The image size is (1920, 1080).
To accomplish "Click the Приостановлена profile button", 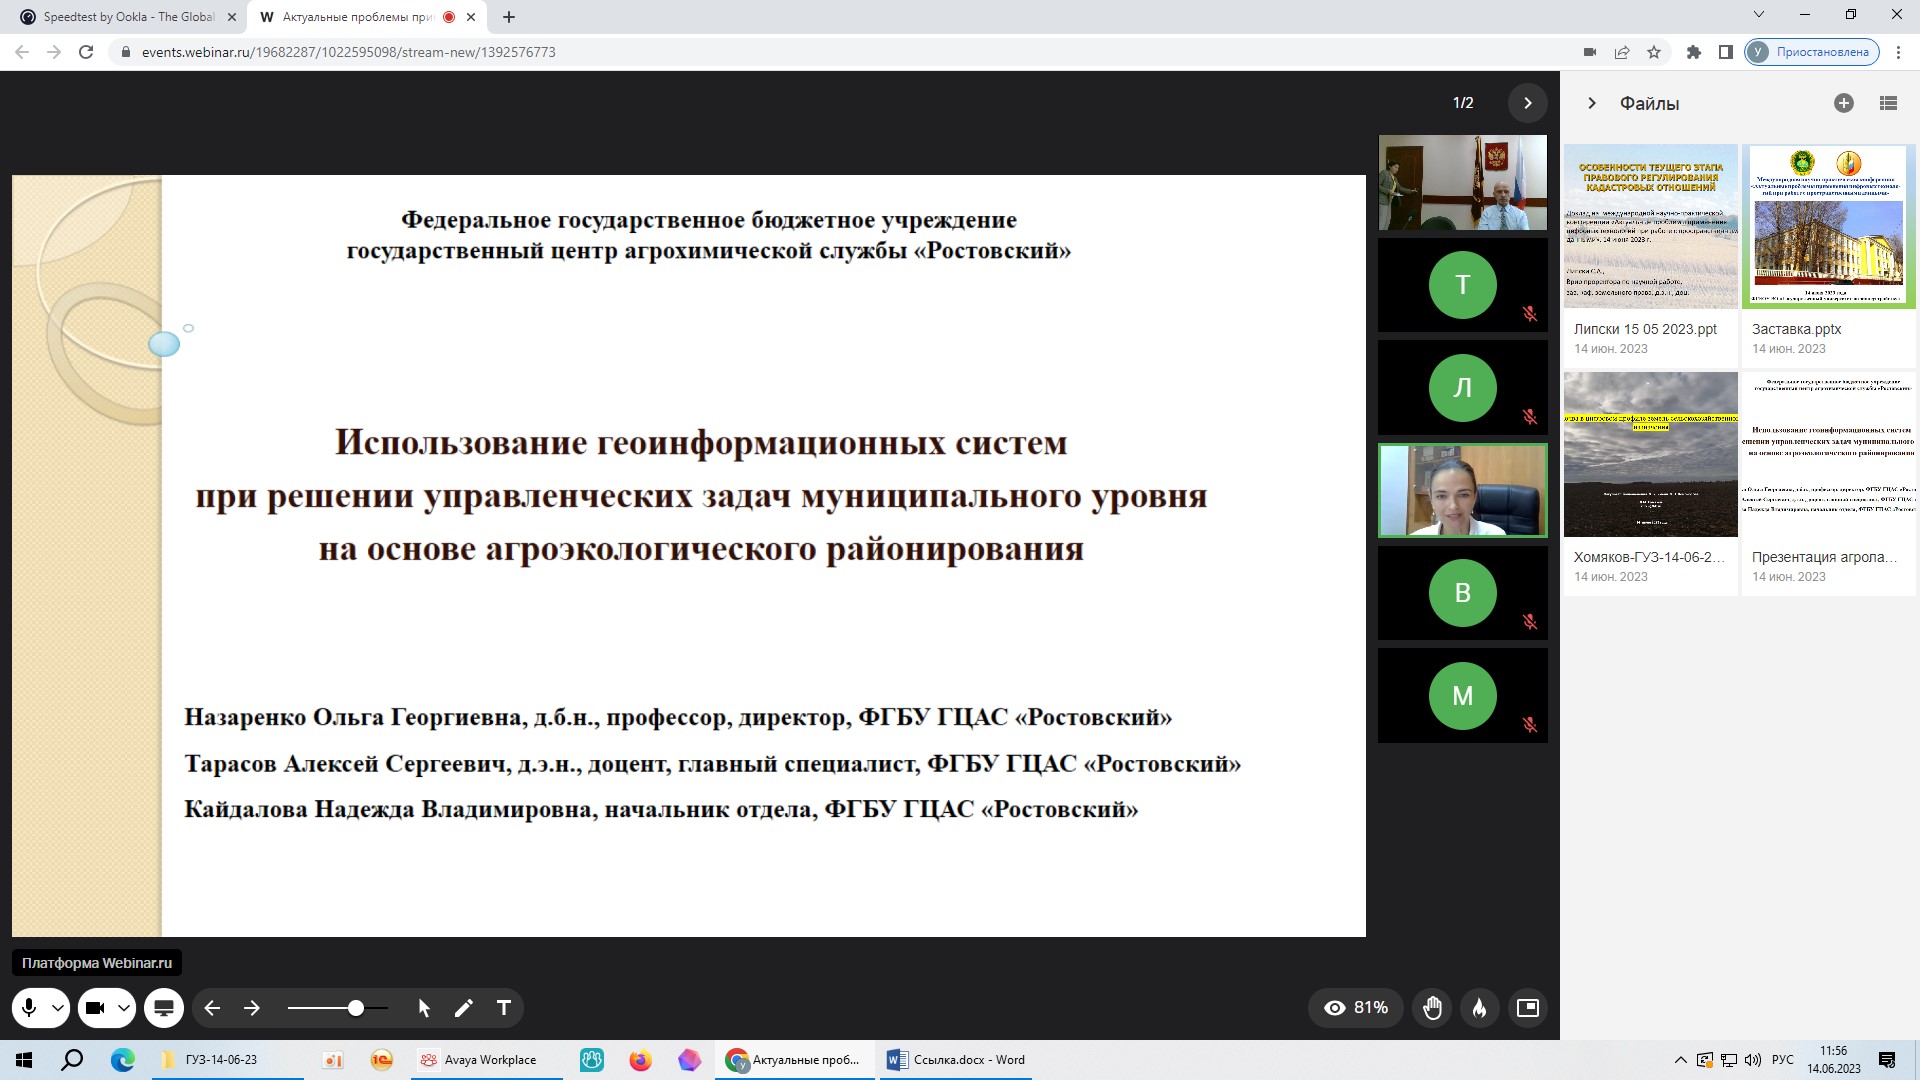I will coord(1812,52).
